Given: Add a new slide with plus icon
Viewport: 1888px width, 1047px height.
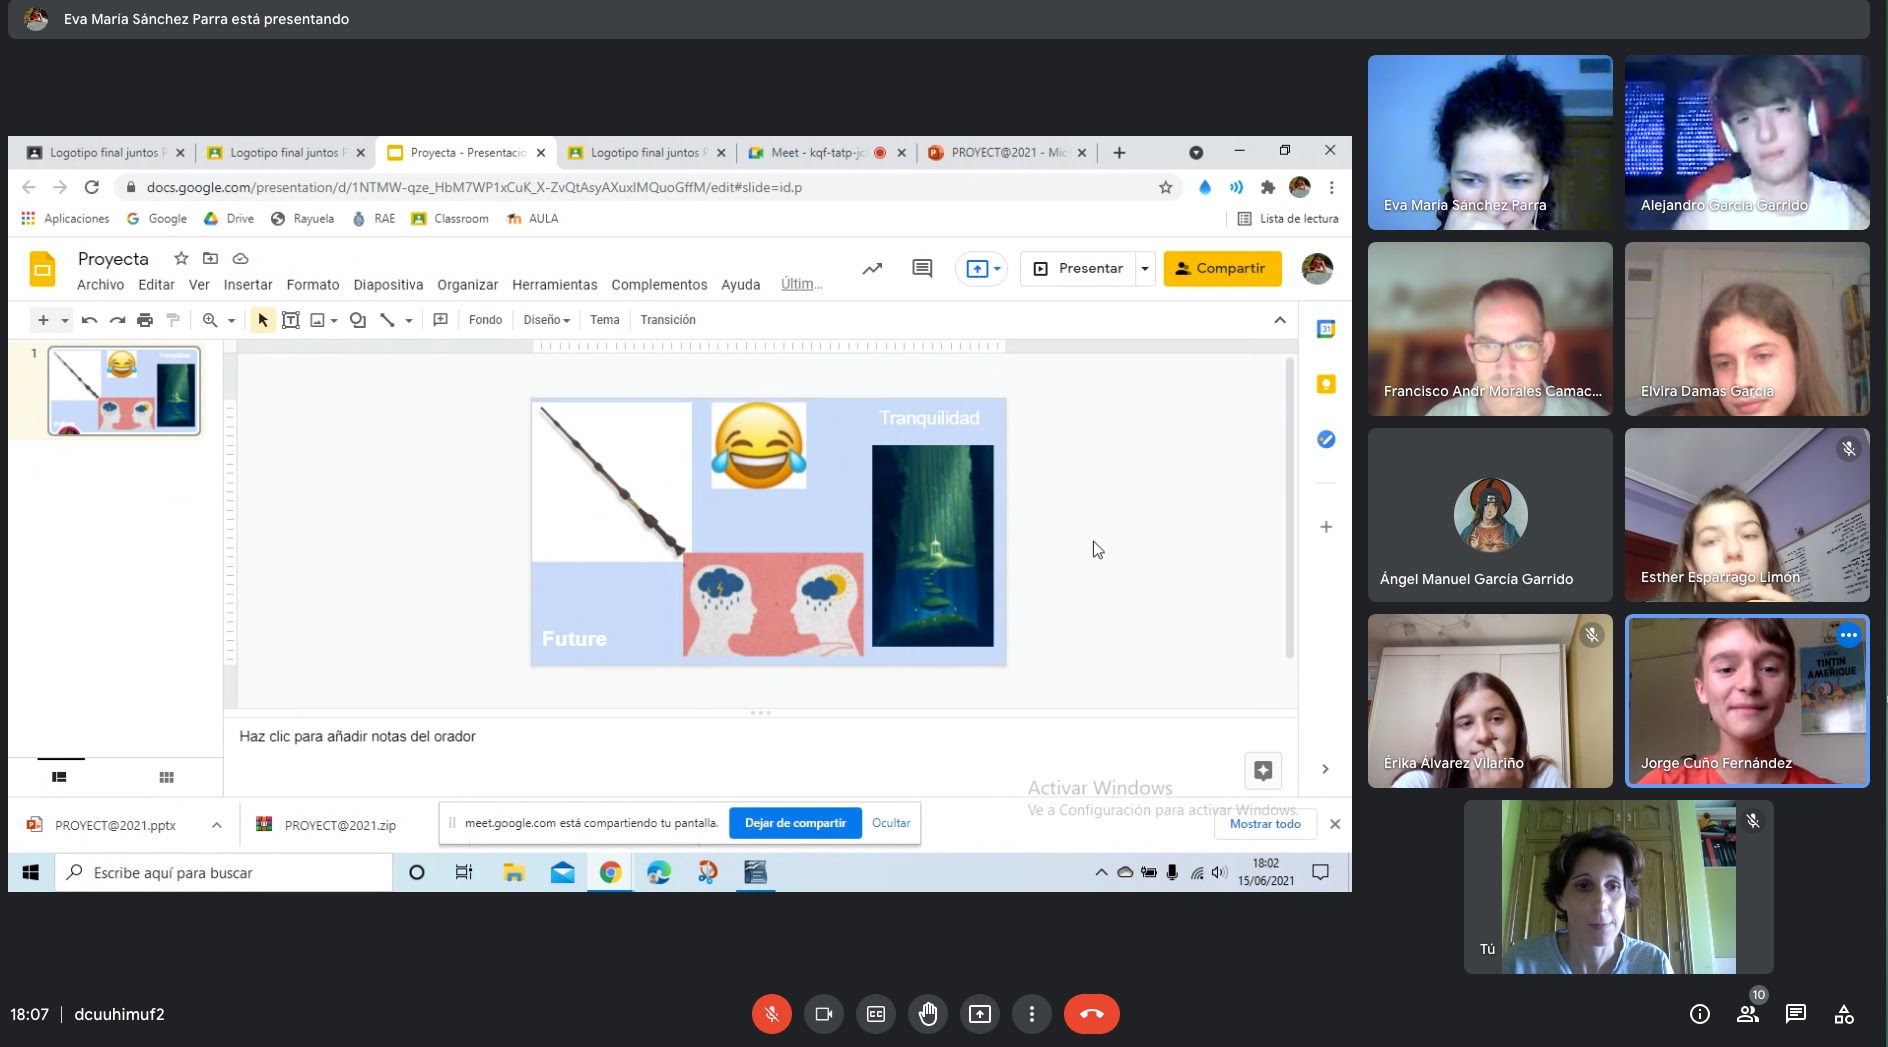Looking at the screenshot, I should (43, 320).
